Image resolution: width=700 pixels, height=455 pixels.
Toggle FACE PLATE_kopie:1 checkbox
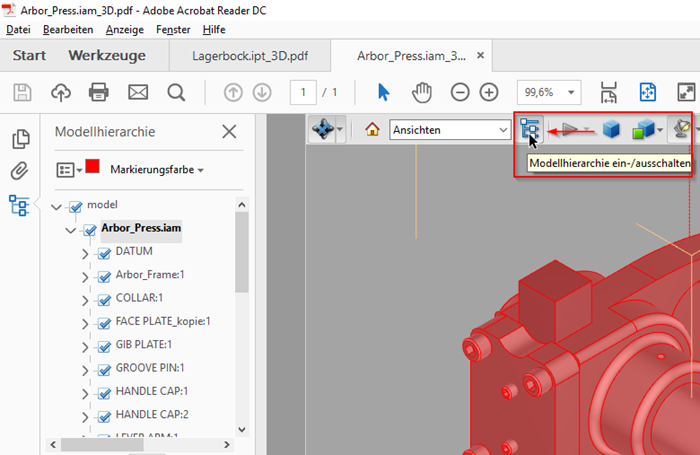[x=104, y=323]
